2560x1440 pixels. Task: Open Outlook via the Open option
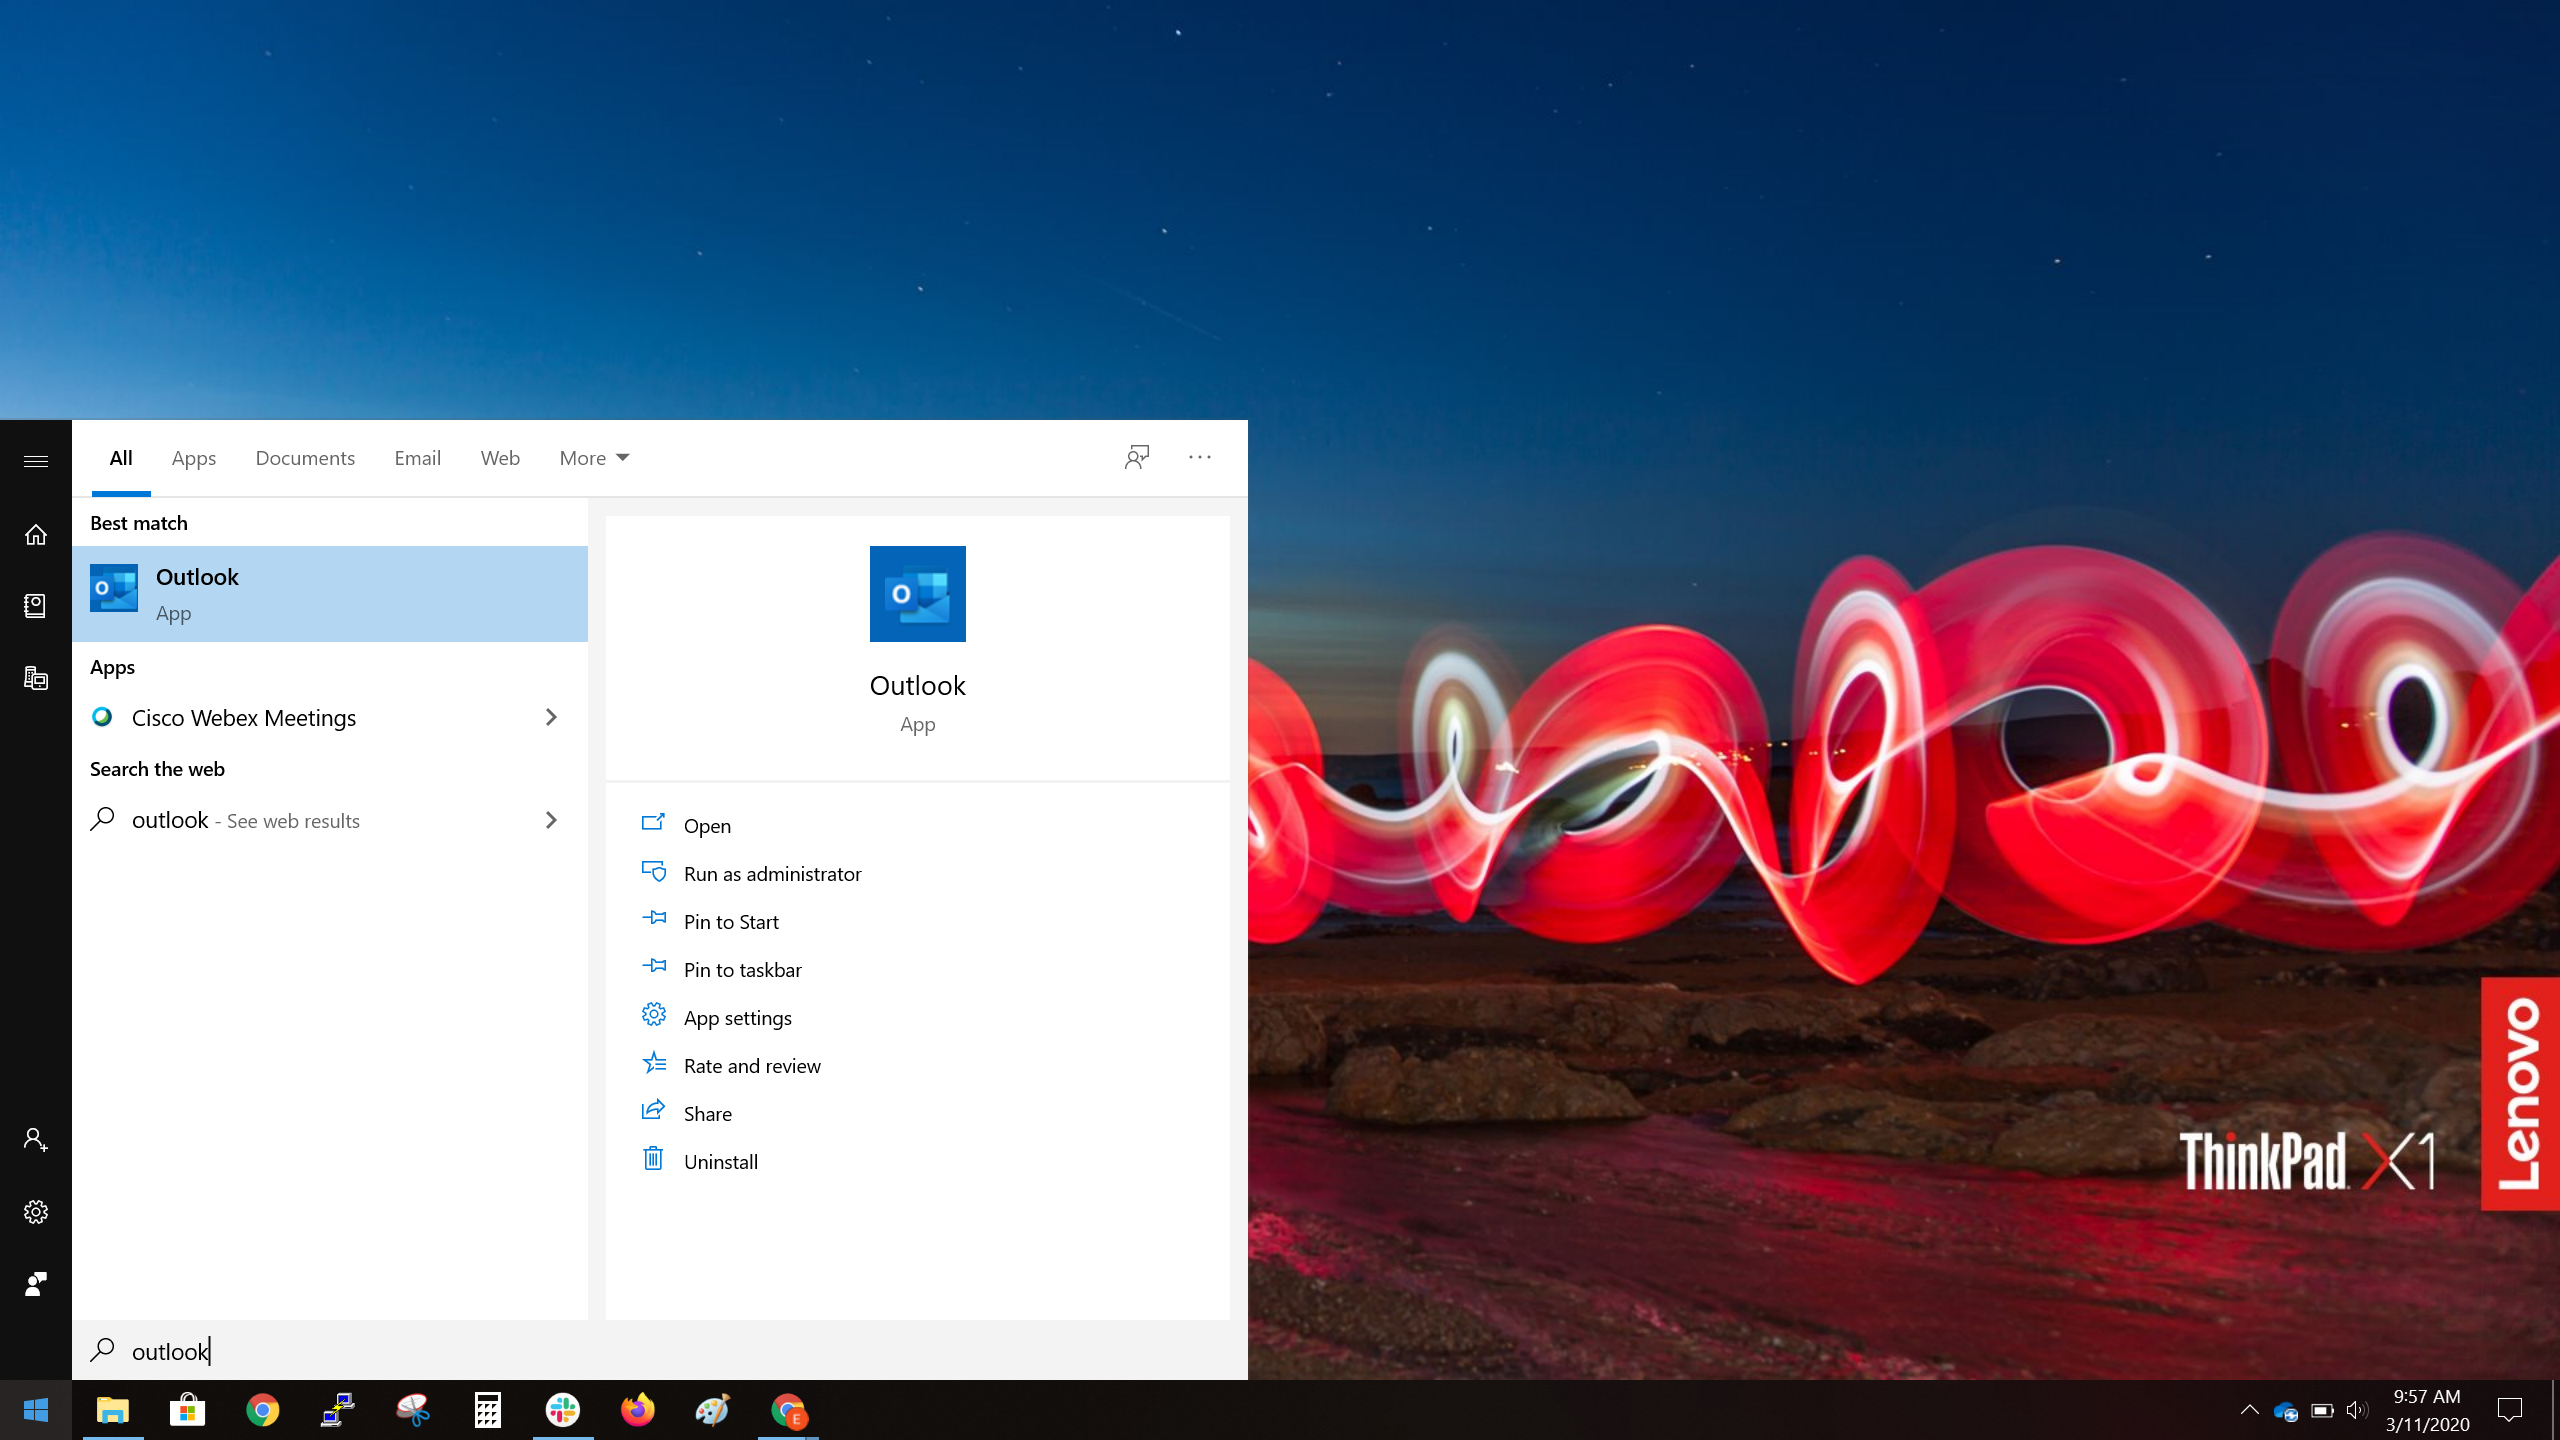[707, 825]
